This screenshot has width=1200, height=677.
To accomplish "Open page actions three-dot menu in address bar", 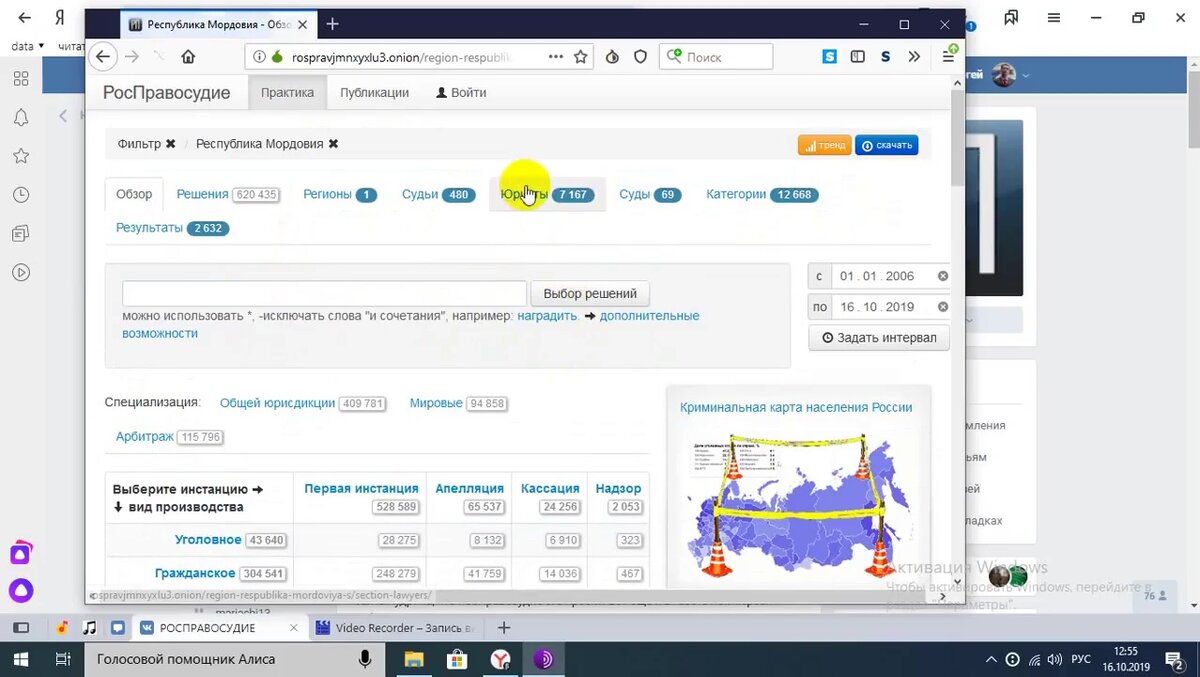I will [x=556, y=57].
